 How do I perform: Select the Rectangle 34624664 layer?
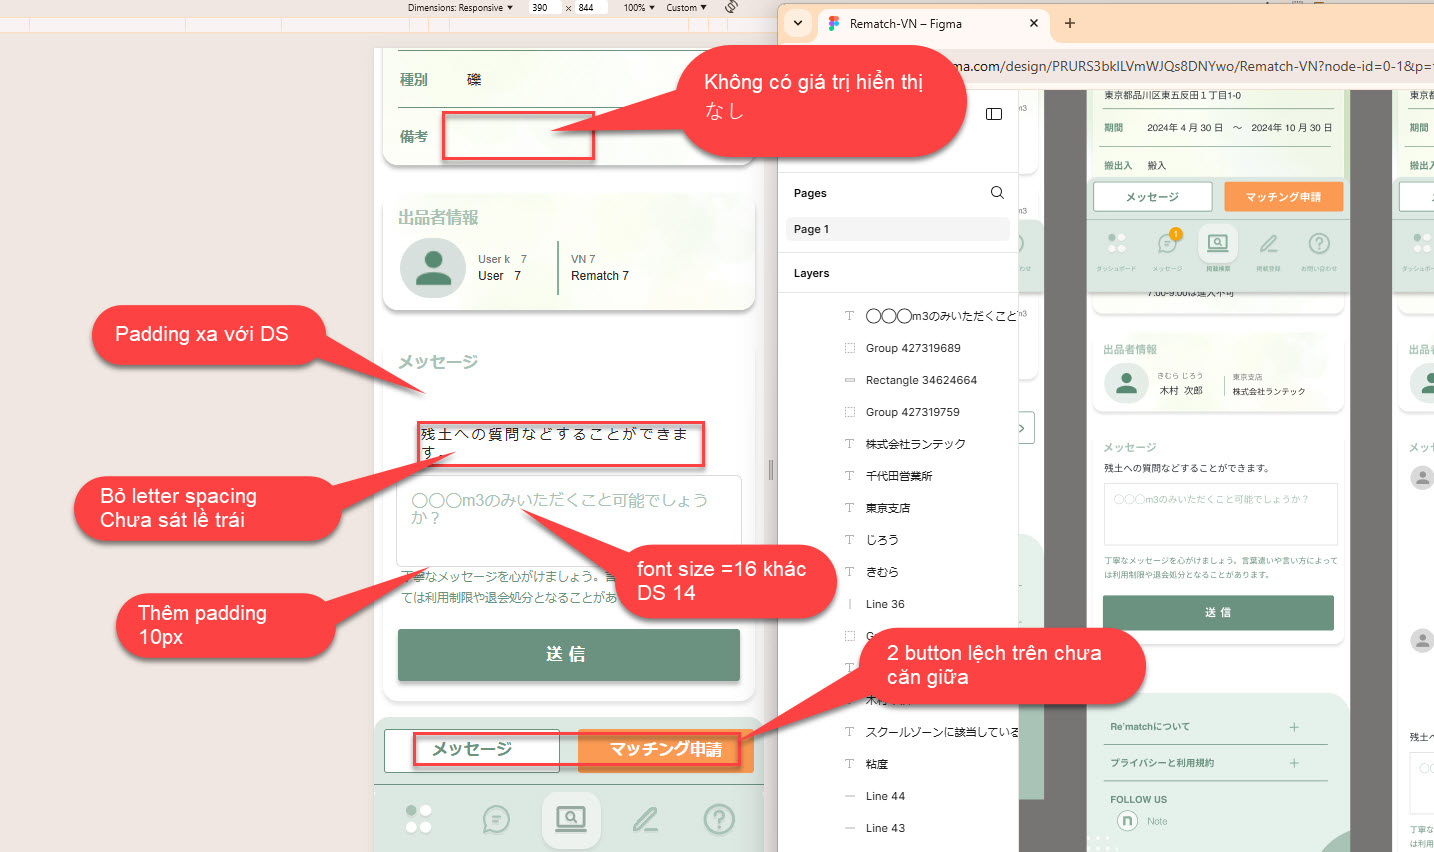921,380
